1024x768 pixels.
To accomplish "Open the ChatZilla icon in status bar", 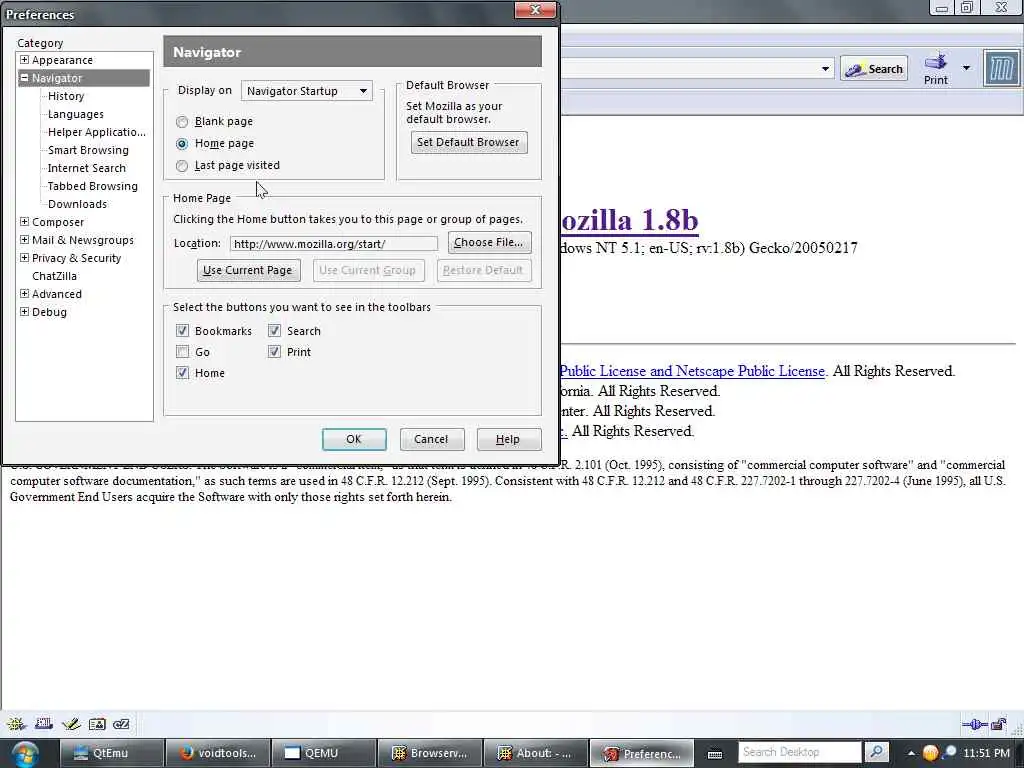I will 121,724.
